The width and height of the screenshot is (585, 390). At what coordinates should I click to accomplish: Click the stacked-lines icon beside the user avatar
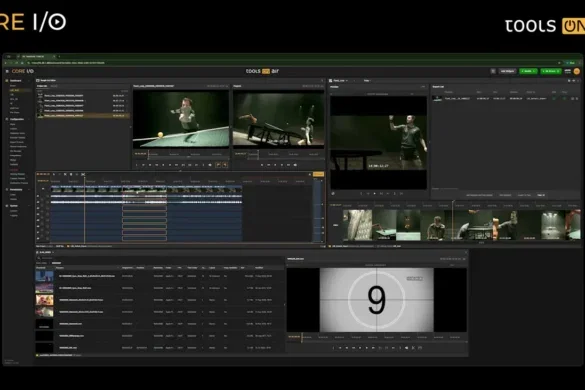[568, 71]
